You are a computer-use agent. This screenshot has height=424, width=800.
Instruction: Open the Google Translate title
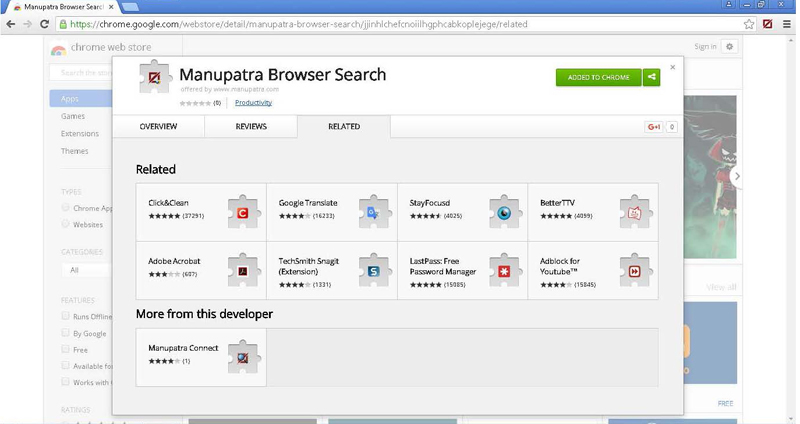[308, 203]
